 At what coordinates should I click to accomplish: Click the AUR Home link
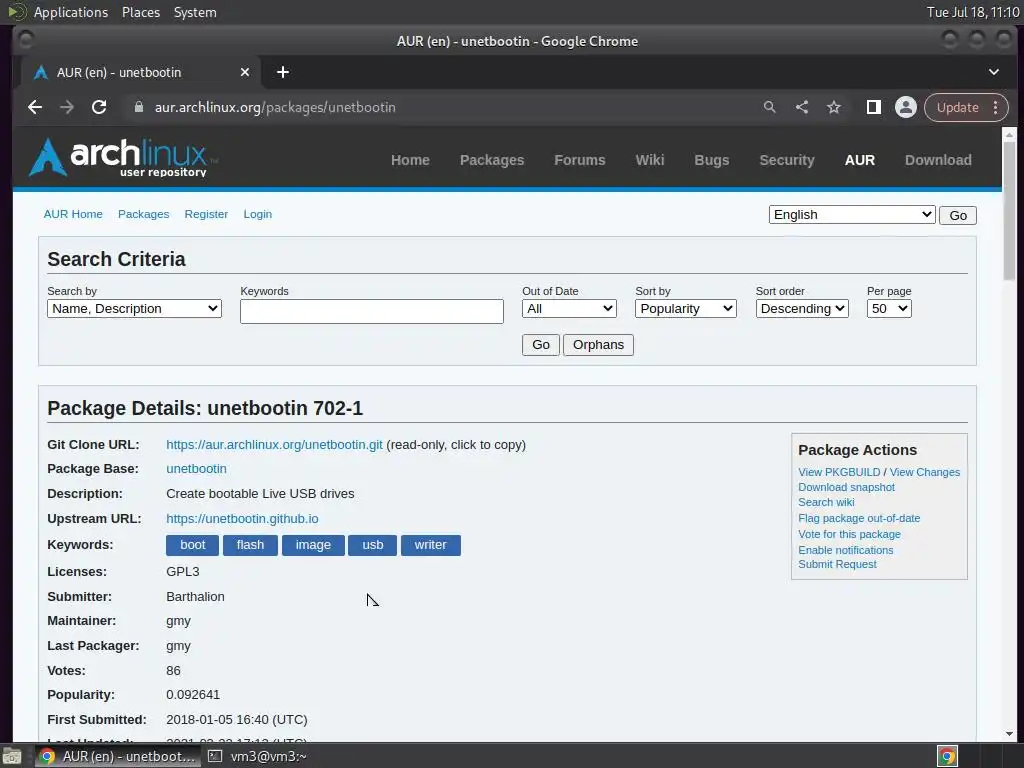click(73, 214)
